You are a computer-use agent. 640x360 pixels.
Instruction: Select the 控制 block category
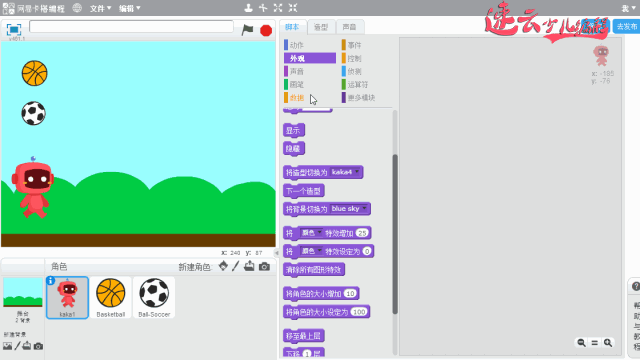coord(354,58)
